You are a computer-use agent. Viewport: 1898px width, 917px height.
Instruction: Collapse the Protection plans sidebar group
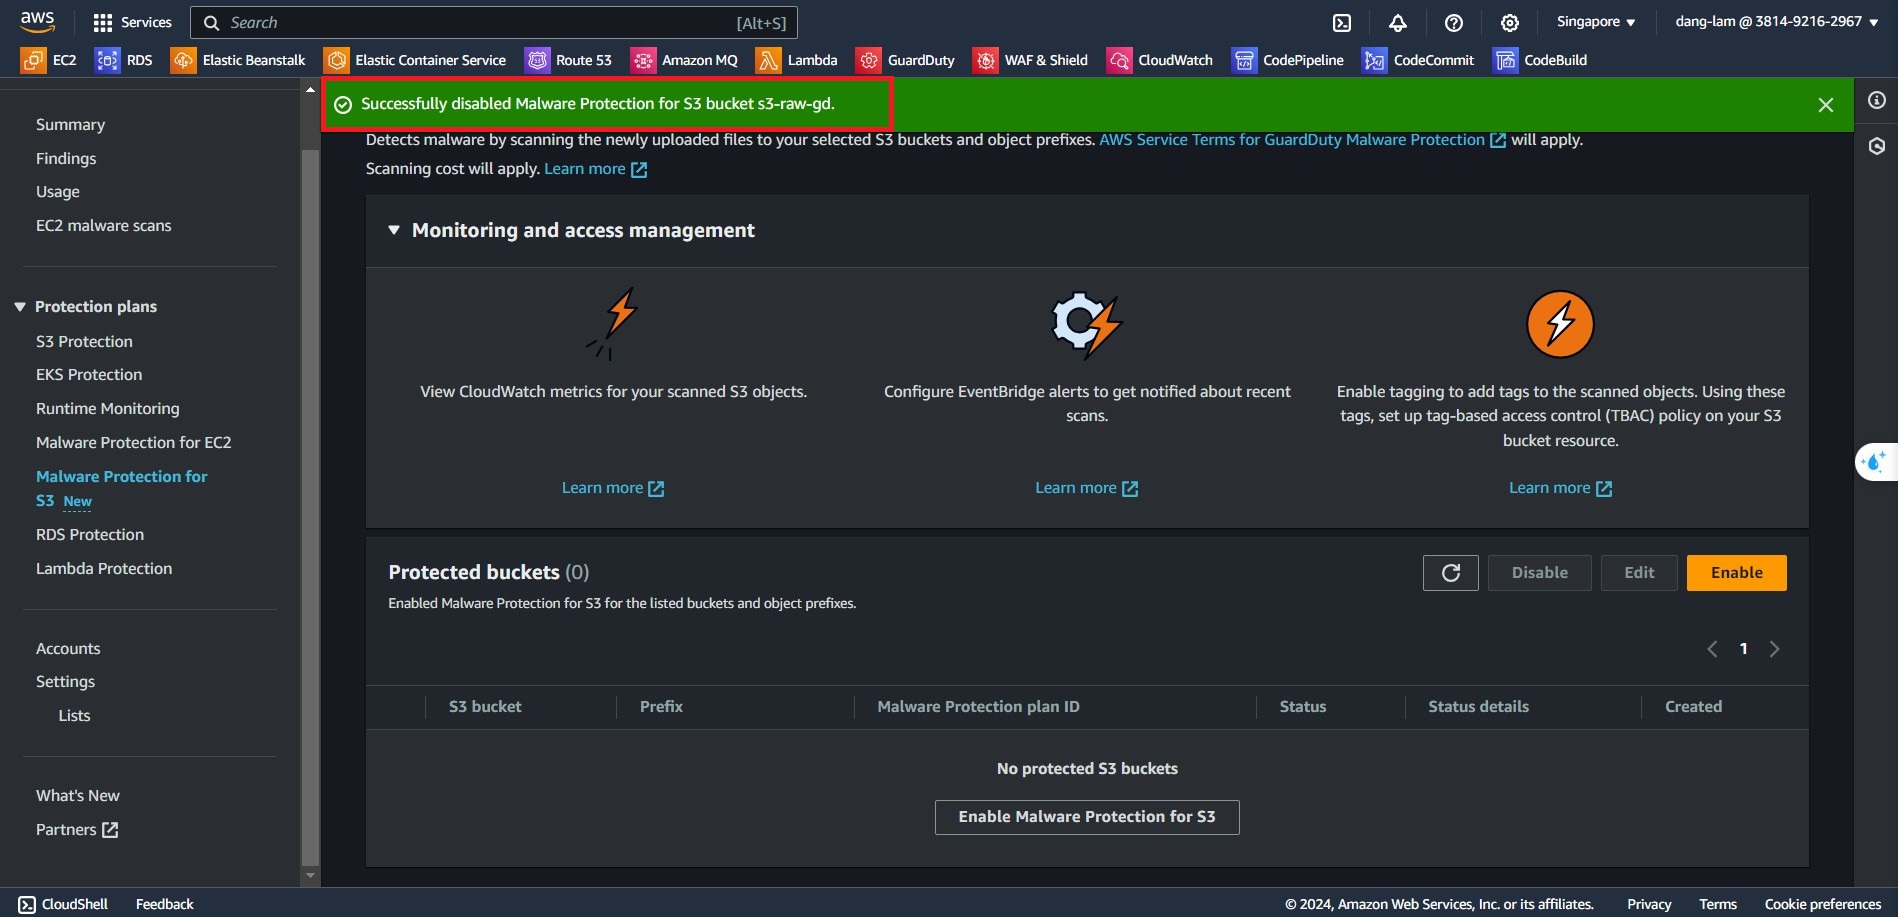pos(20,307)
